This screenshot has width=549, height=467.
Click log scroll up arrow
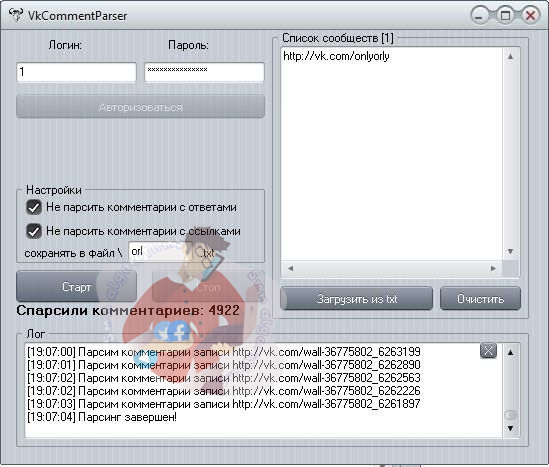[x=510, y=353]
